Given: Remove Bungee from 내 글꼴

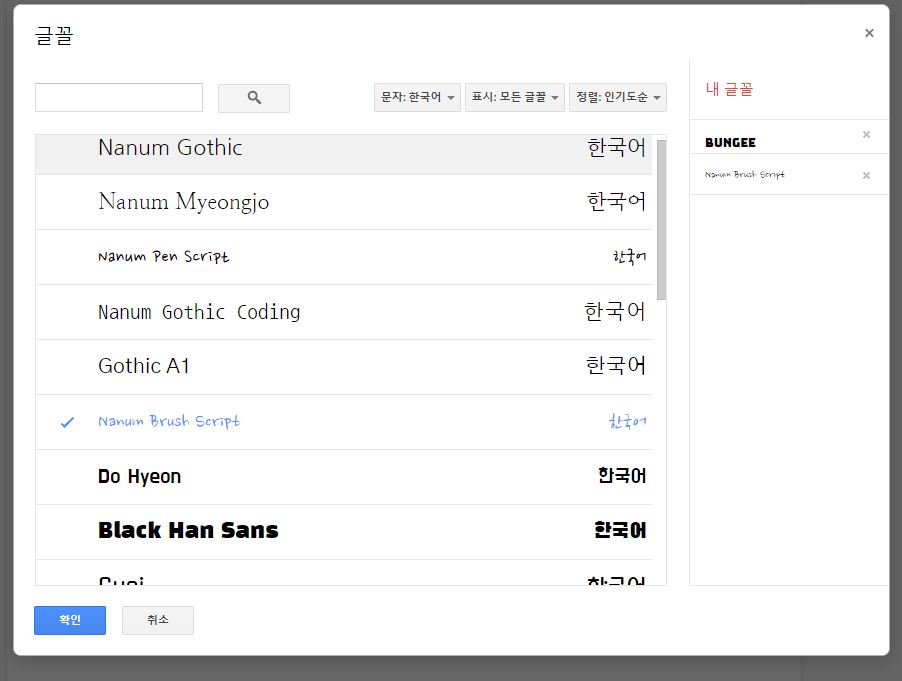Looking at the screenshot, I should [x=866, y=135].
